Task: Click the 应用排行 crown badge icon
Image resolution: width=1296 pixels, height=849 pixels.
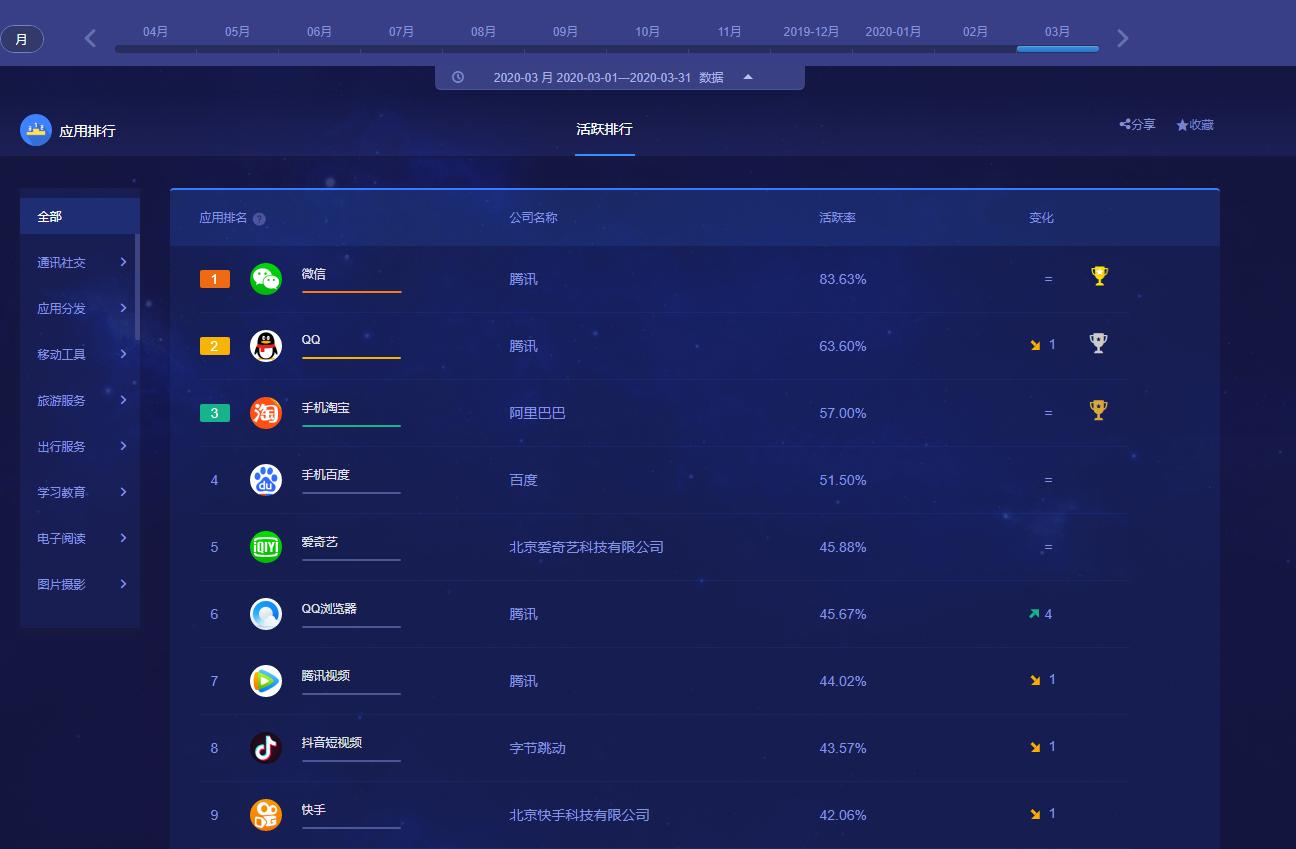Action: tap(36, 129)
